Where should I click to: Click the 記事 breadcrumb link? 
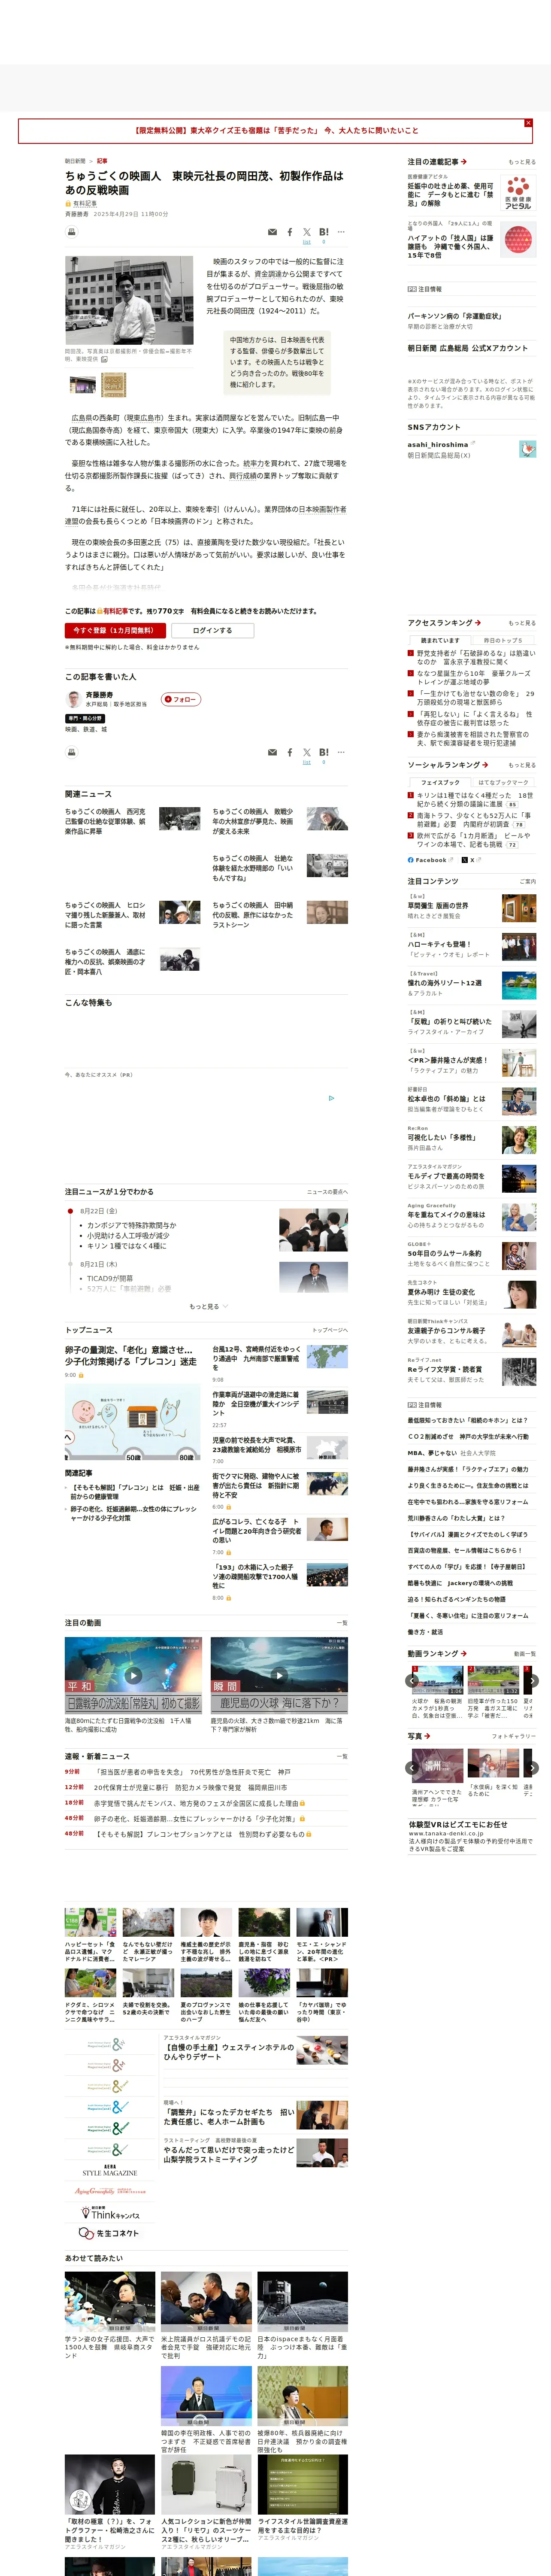click(x=102, y=161)
